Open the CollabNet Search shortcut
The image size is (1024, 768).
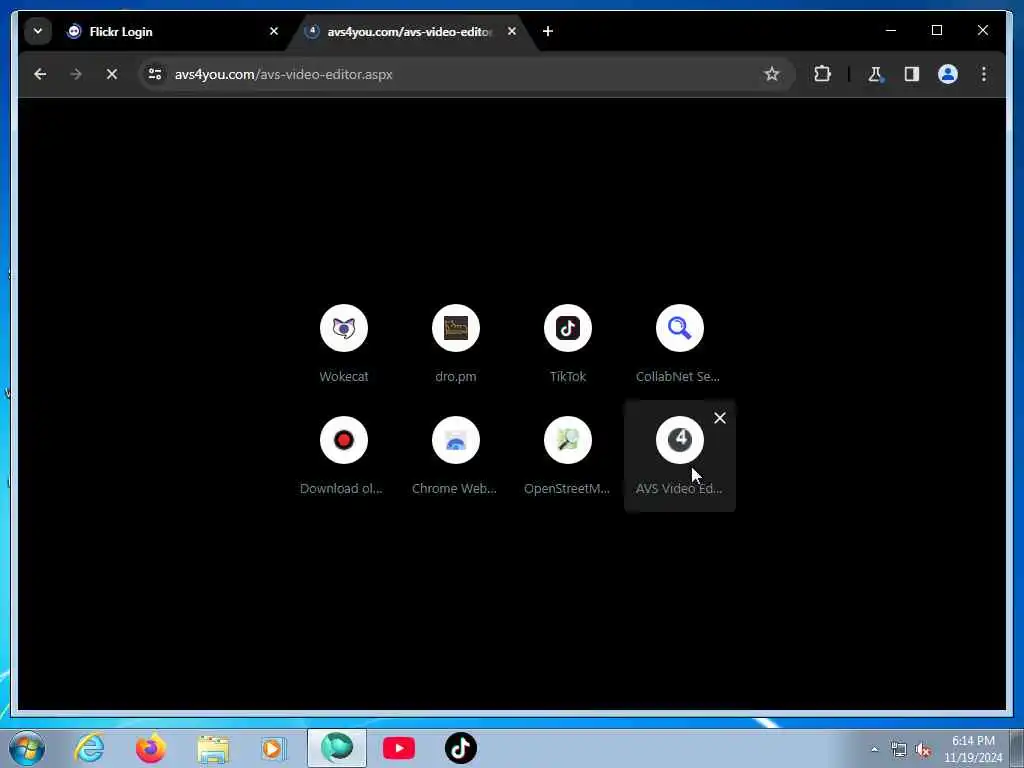pyautogui.click(x=679, y=344)
